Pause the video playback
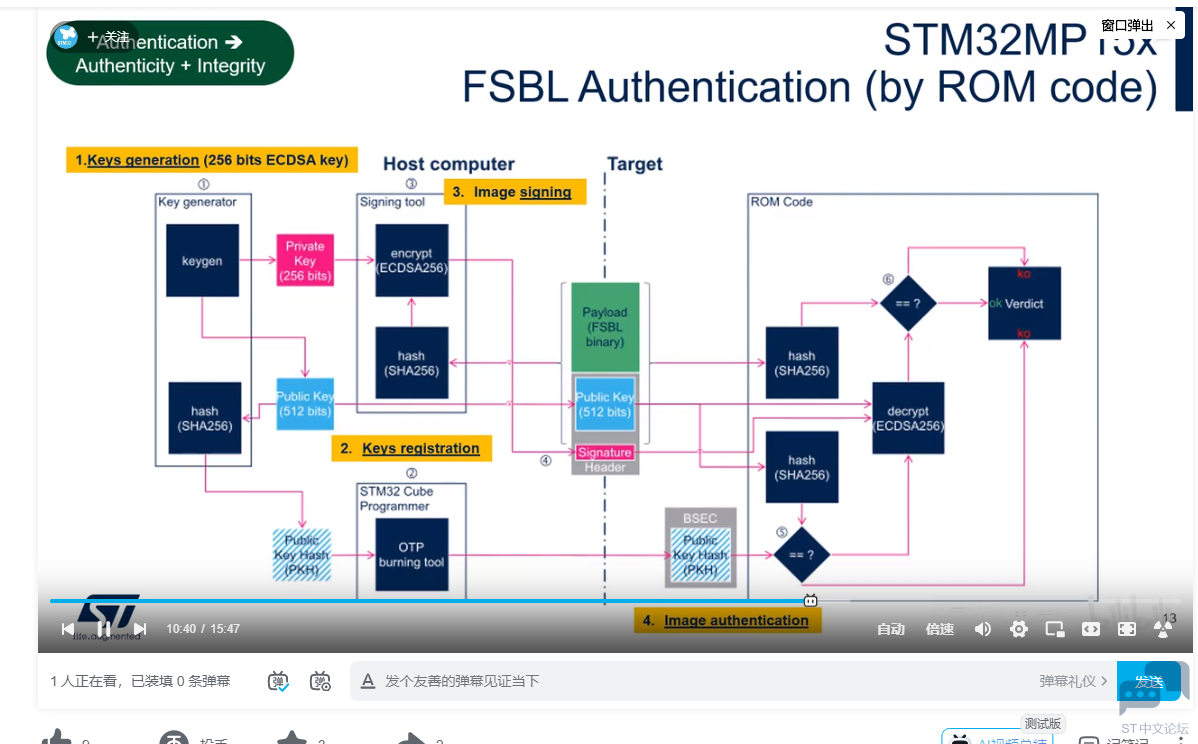 [x=104, y=629]
